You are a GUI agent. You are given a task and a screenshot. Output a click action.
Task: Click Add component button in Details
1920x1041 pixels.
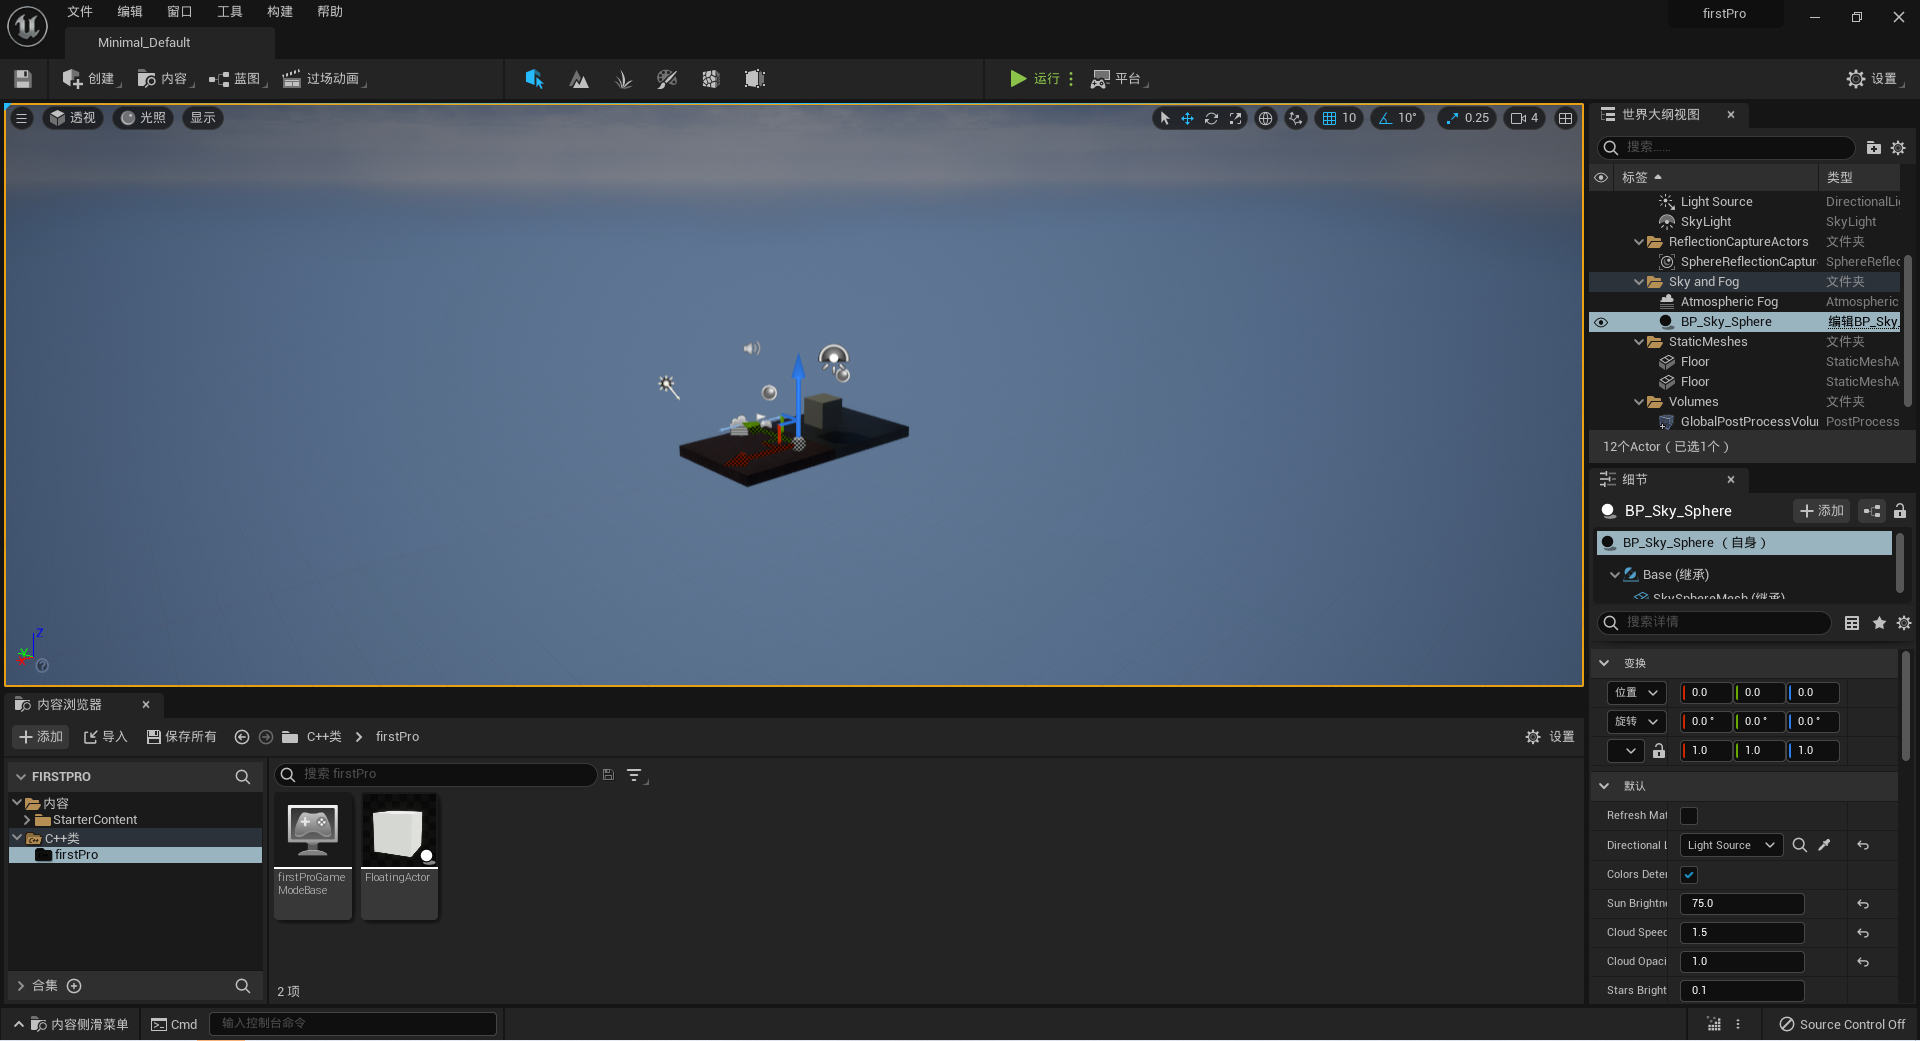pyautogui.click(x=1821, y=511)
